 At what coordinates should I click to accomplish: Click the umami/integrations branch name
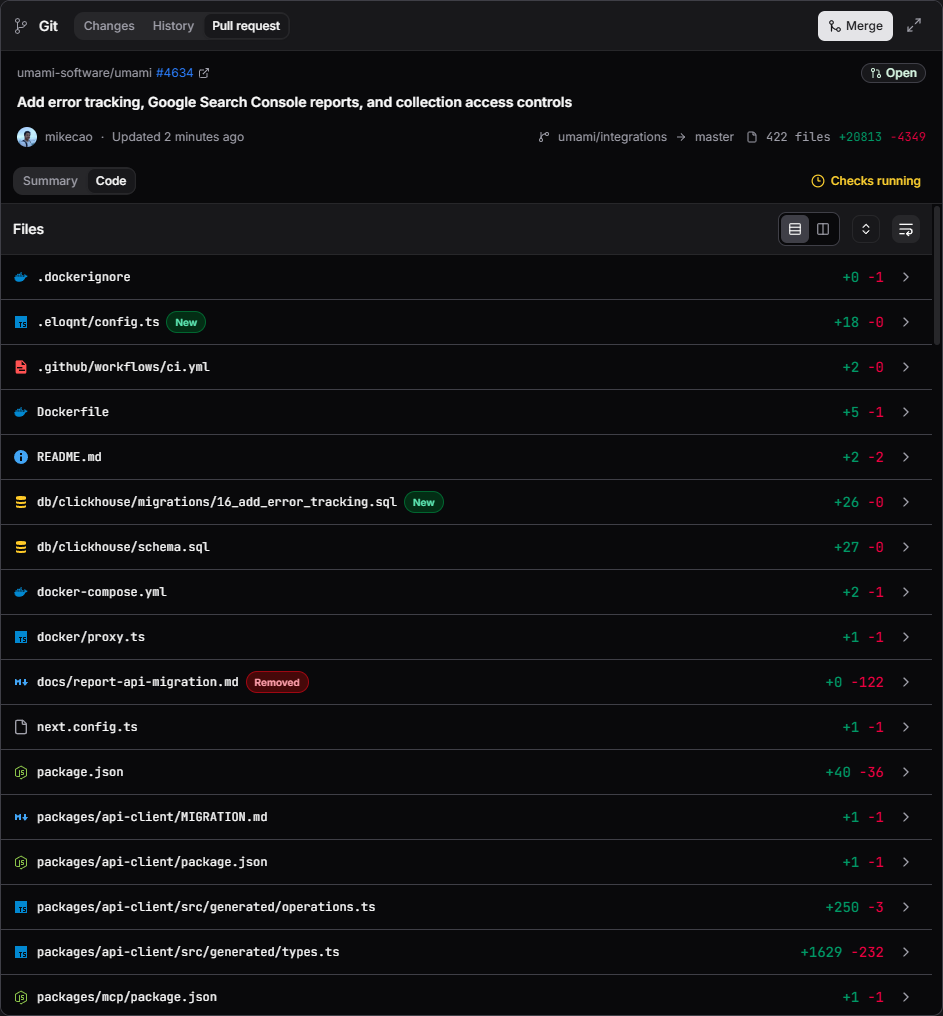(x=612, y=137)
